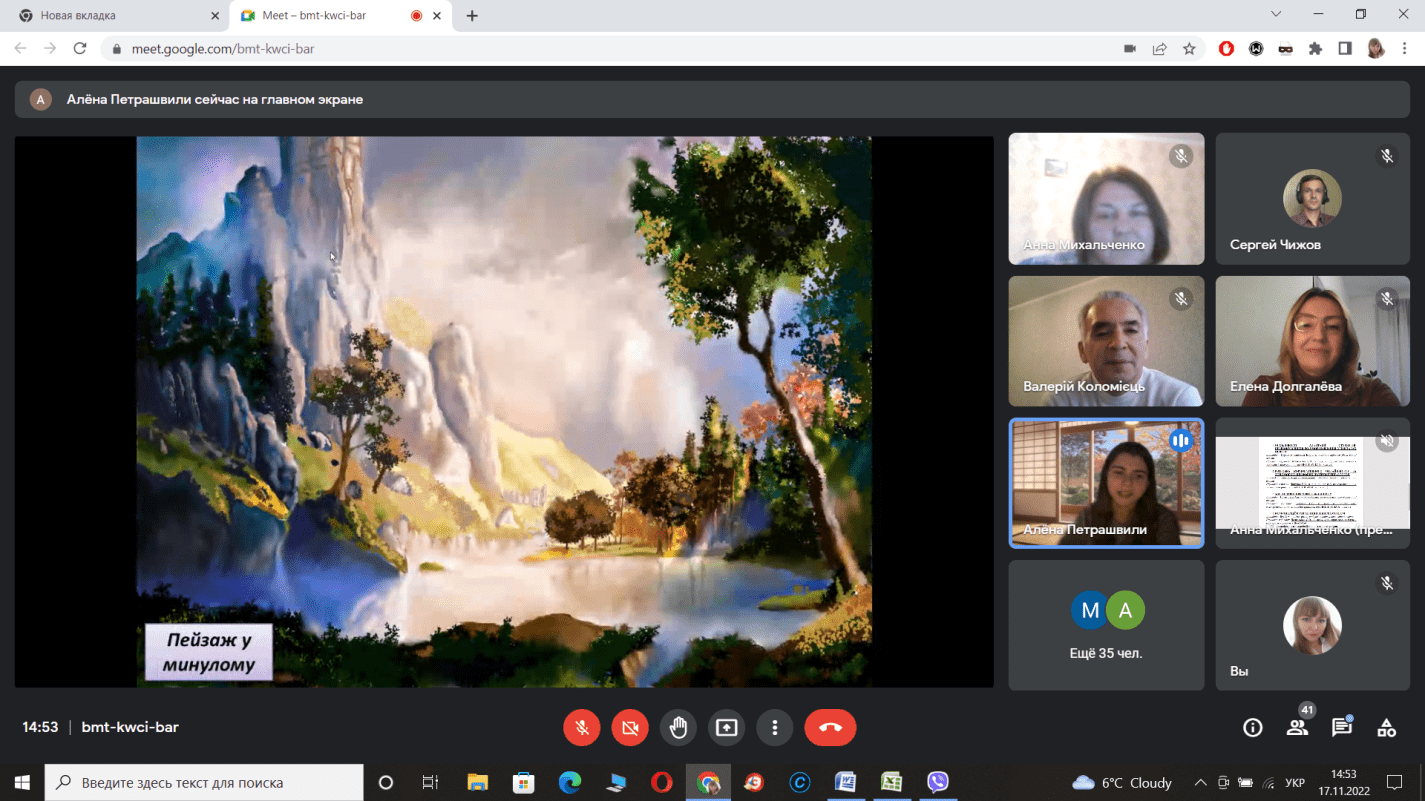Click the address bar with meet.google.com URL
This screenshot has height=801, width=1425.
610,48
